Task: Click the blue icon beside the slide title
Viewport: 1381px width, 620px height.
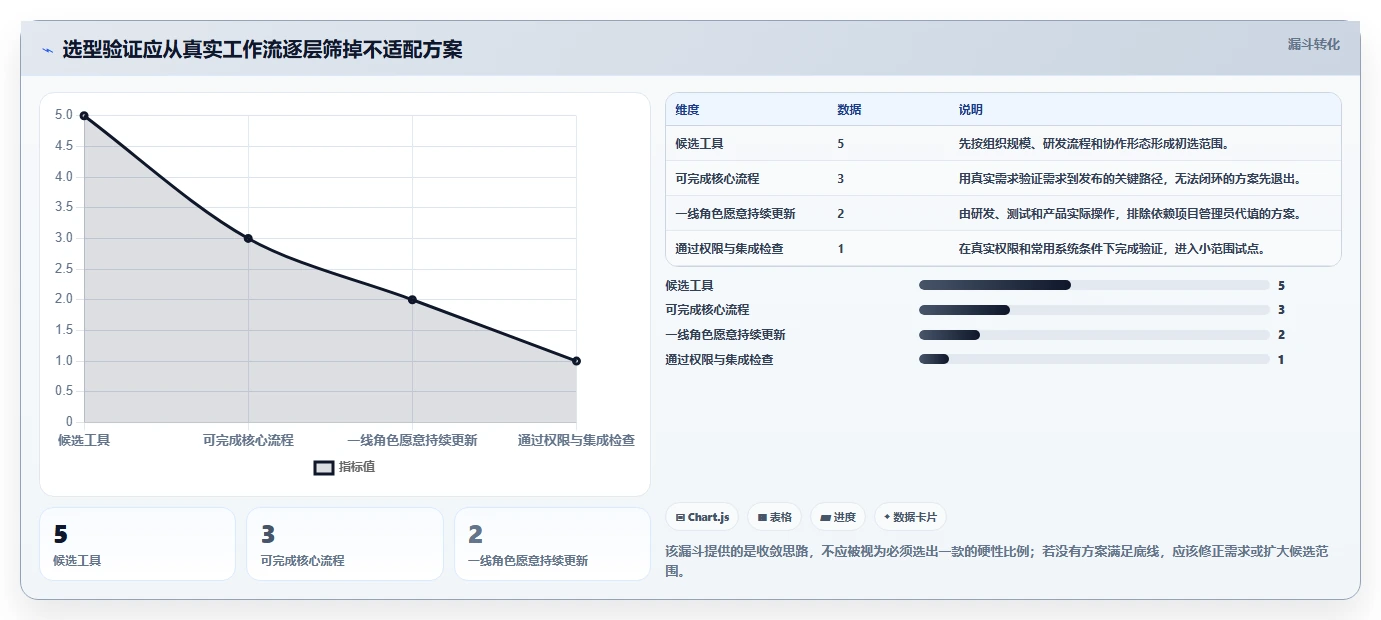Action: tap(47, 50)
